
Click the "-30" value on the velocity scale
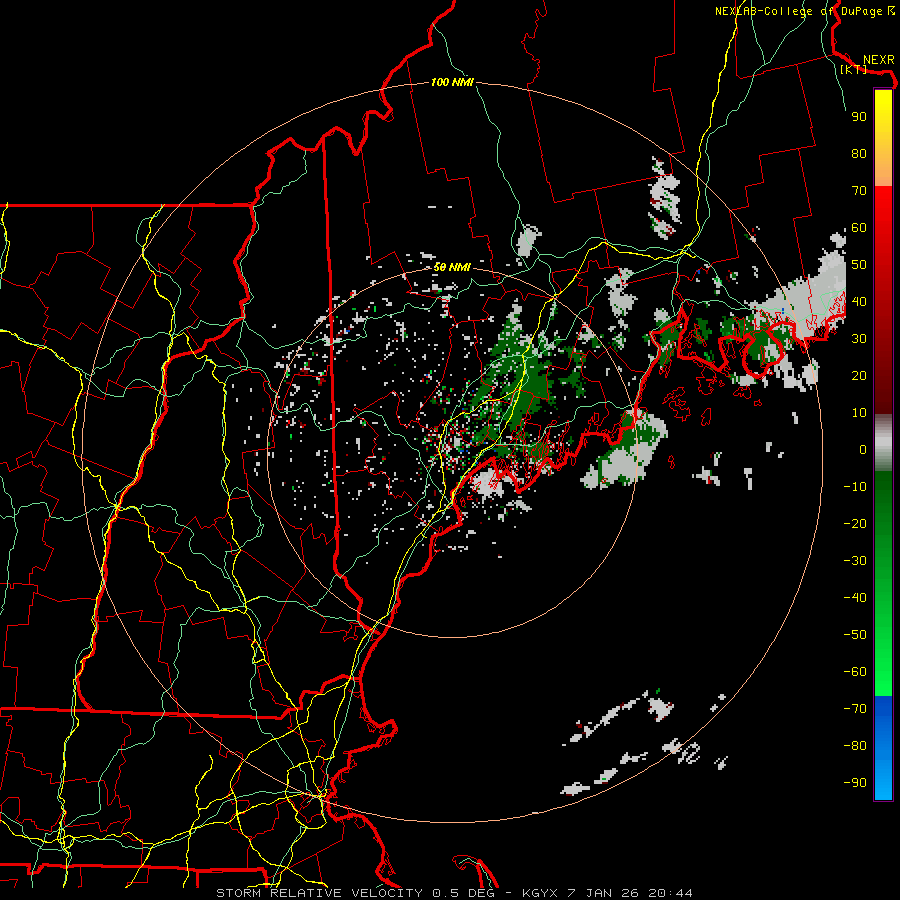click(855, 561)
